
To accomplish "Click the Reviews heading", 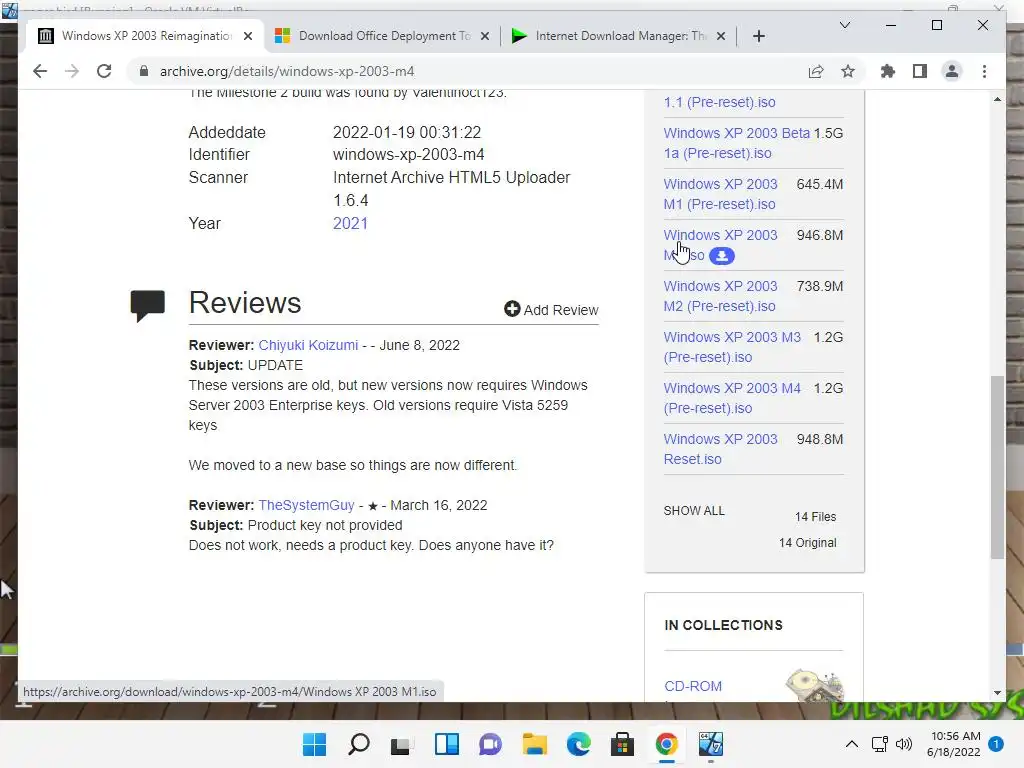I will [x=245, y=302].
